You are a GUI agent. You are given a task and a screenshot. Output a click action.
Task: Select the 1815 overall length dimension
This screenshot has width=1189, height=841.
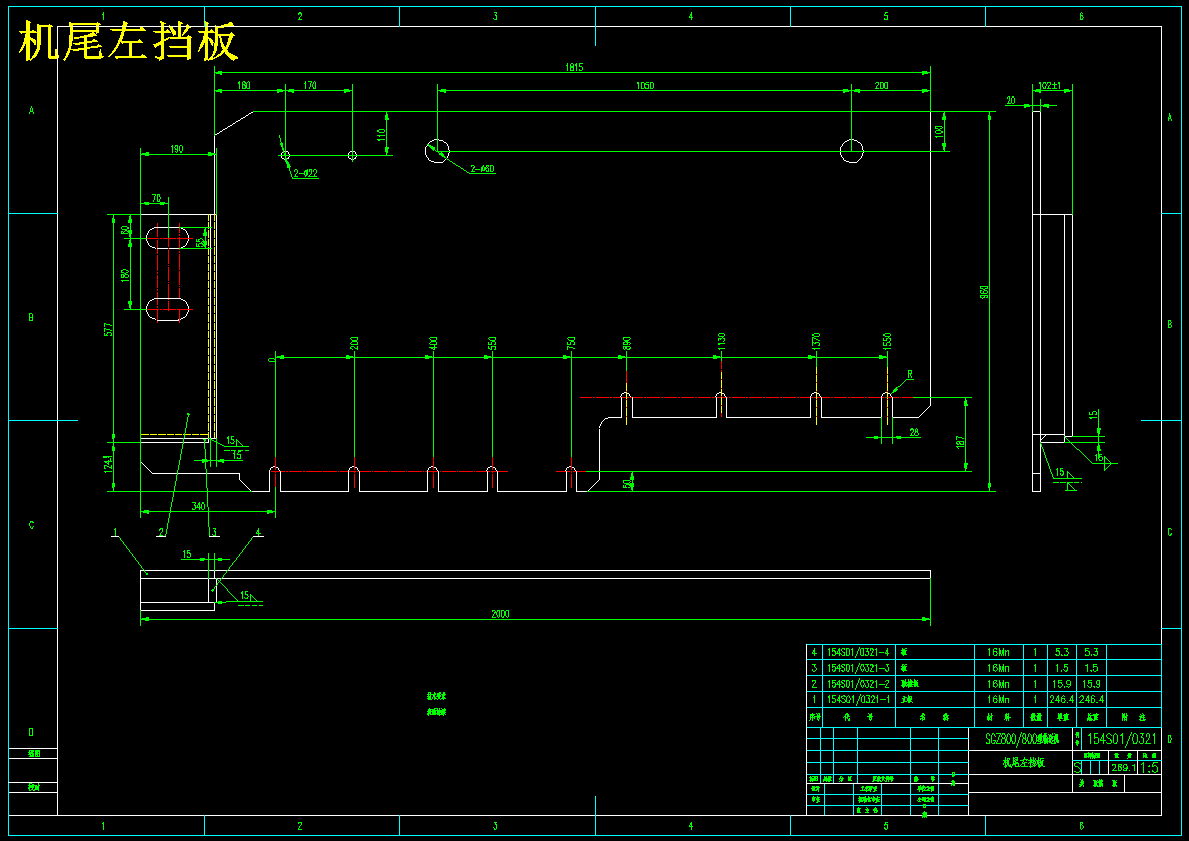574,67
